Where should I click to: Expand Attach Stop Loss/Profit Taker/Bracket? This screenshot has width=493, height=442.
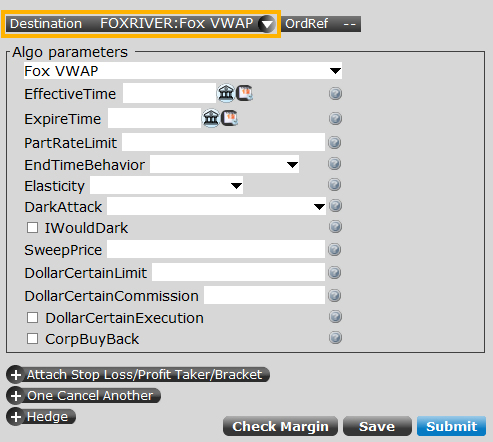coord(138,375)
